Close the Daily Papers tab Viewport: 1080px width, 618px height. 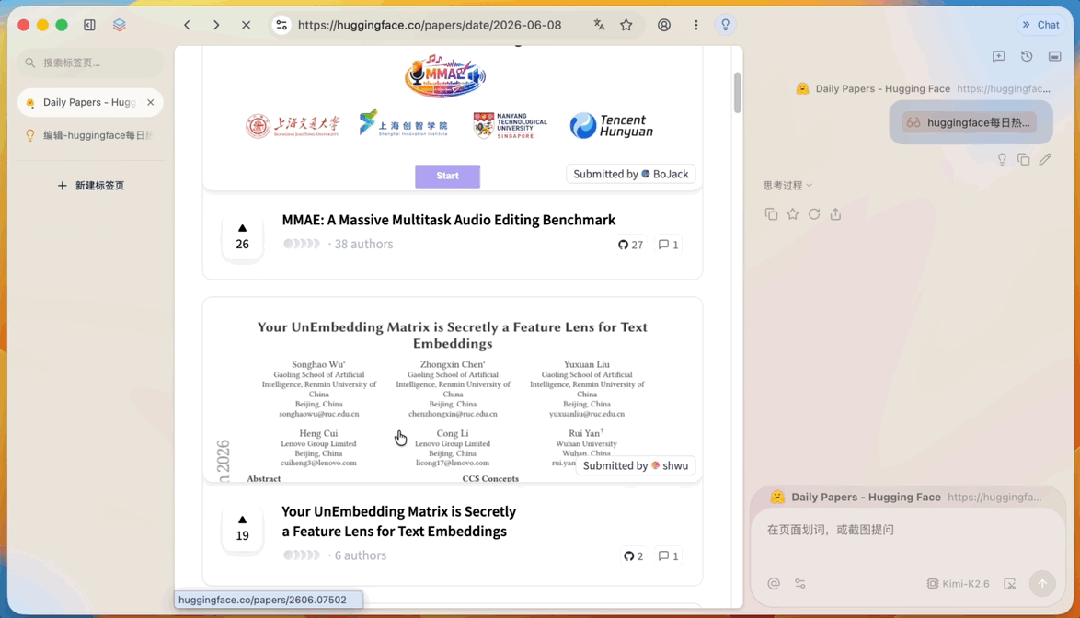pos(150,102)
